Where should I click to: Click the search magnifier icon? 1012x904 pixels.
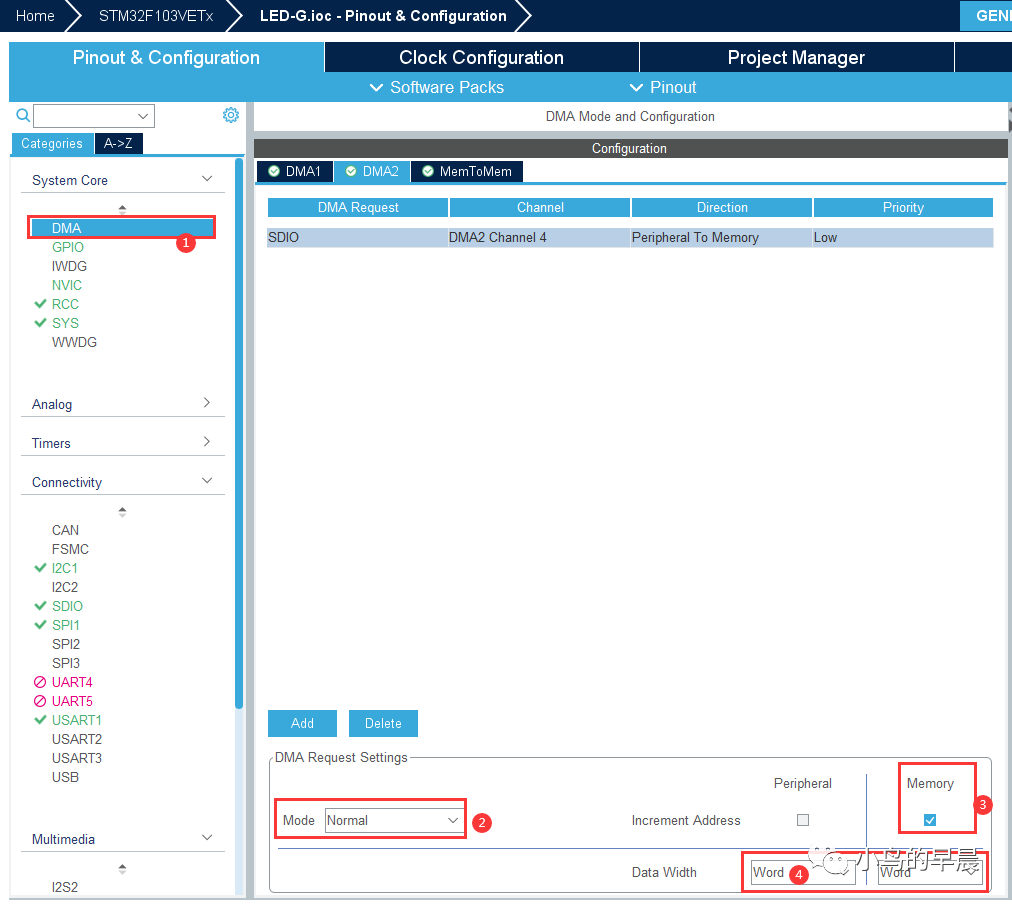click(23, 116)
